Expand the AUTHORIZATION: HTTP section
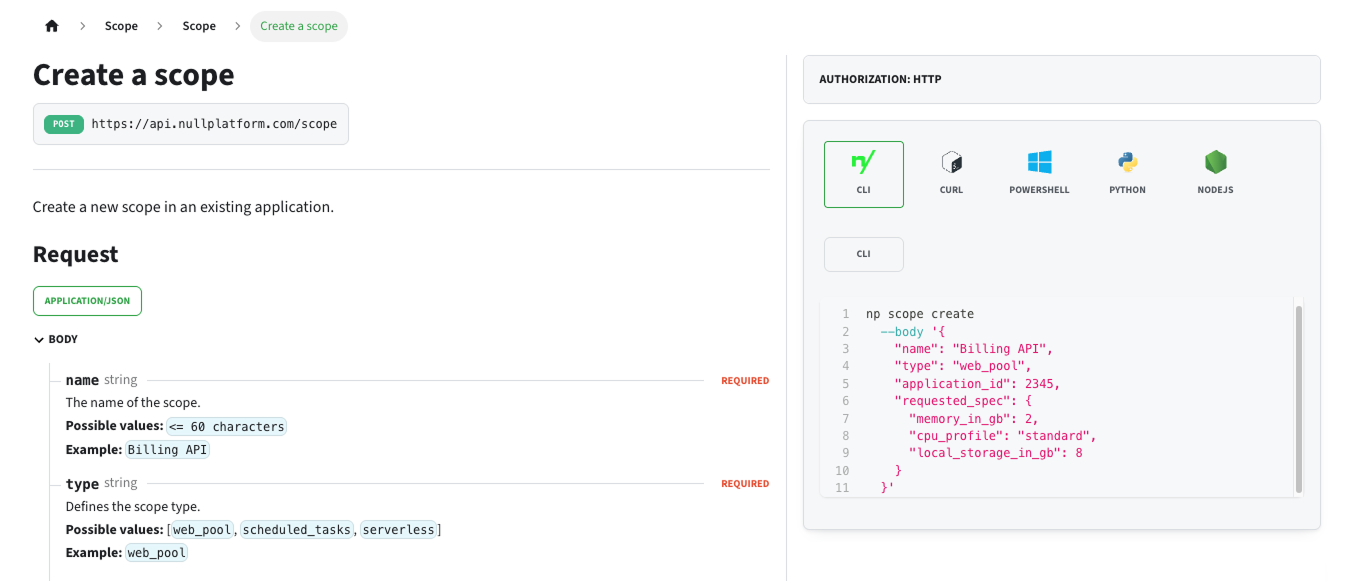The width and height of the screenshot is (1346, 582). click(x=1062, y=79)
